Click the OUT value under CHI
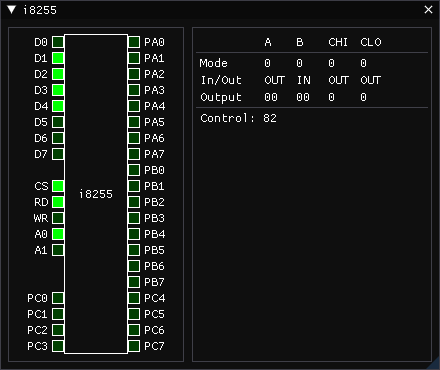The width and height of the screenshot is (440, 370). [x=339, y=80]
